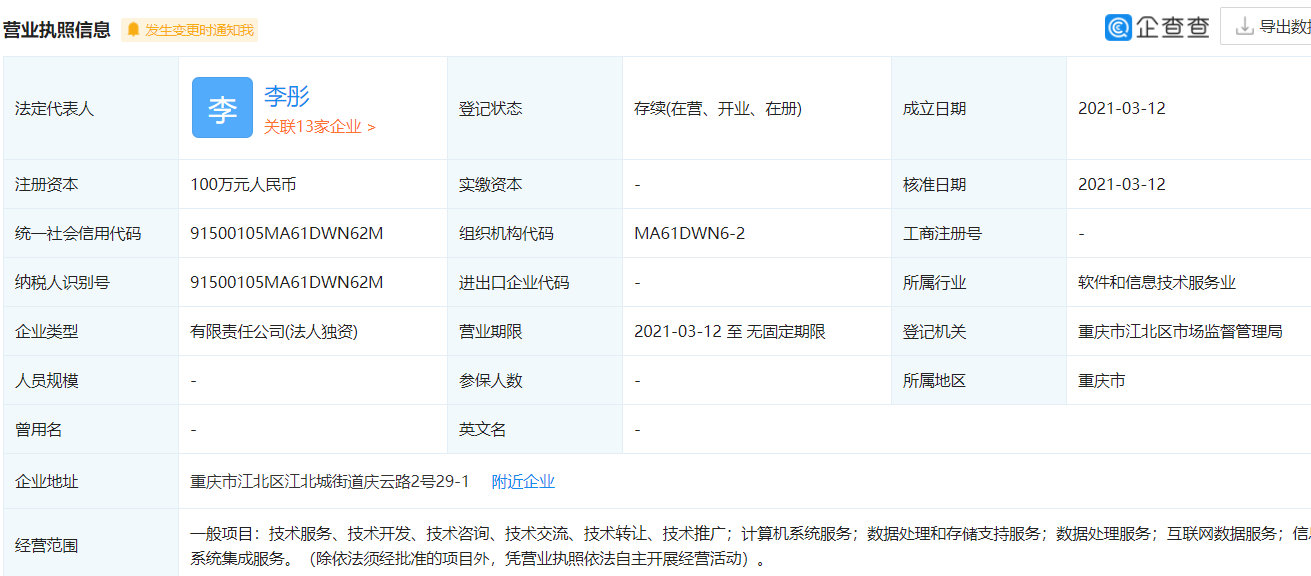Click the 企查查 logo icon
The width and height of the screenshot is (1311, 576).
pos(1118,27)
